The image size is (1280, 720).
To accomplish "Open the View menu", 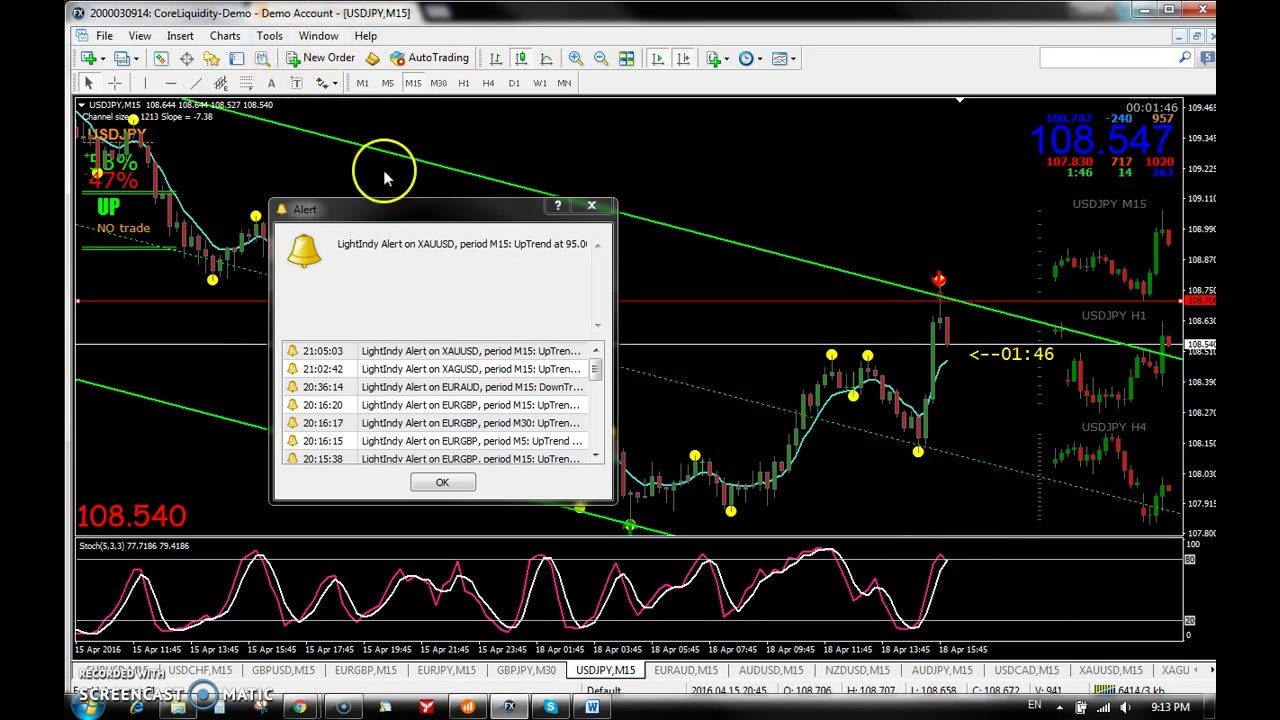I will [x=140, y=36].
